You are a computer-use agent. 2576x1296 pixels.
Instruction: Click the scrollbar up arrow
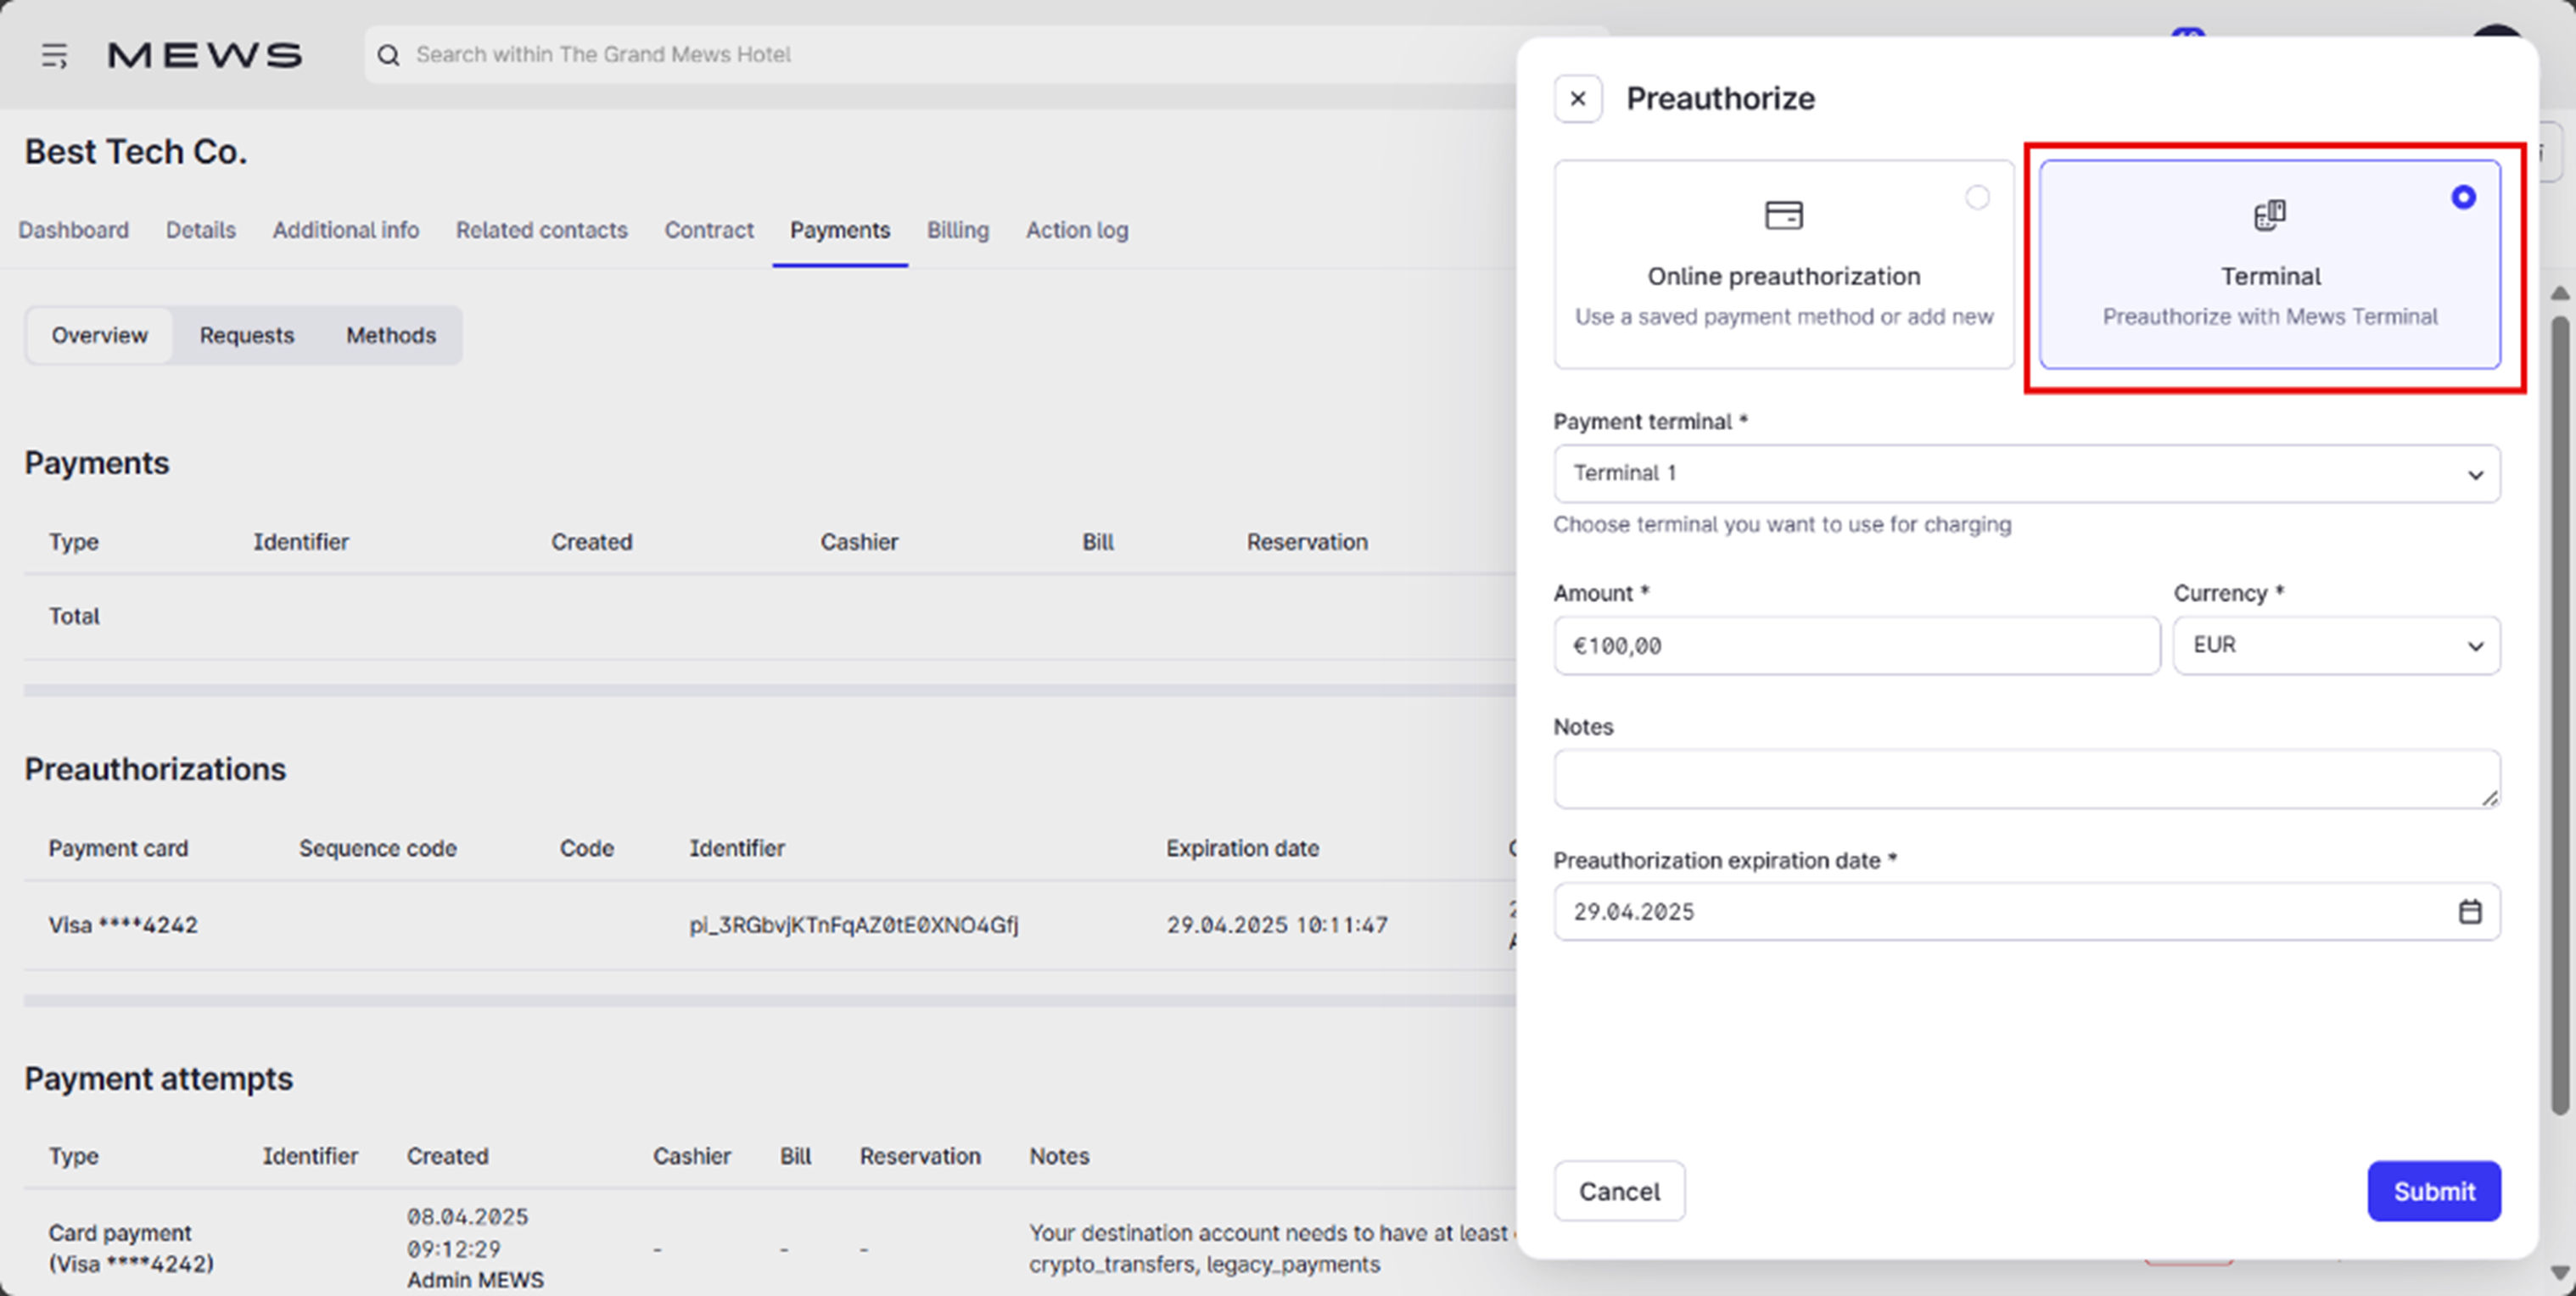pos(2559,293)
